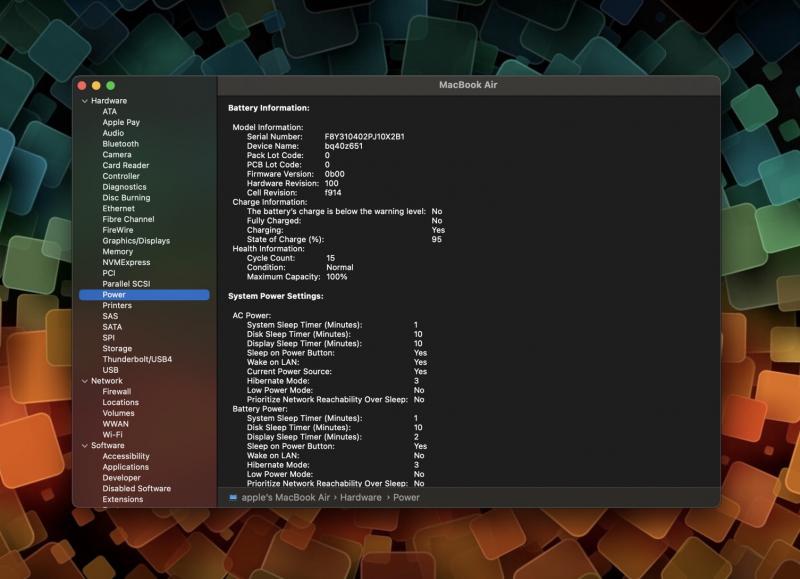The image size is (800, 579).
Task: Click the Charging row's Yes value
Action: point(438,230)
